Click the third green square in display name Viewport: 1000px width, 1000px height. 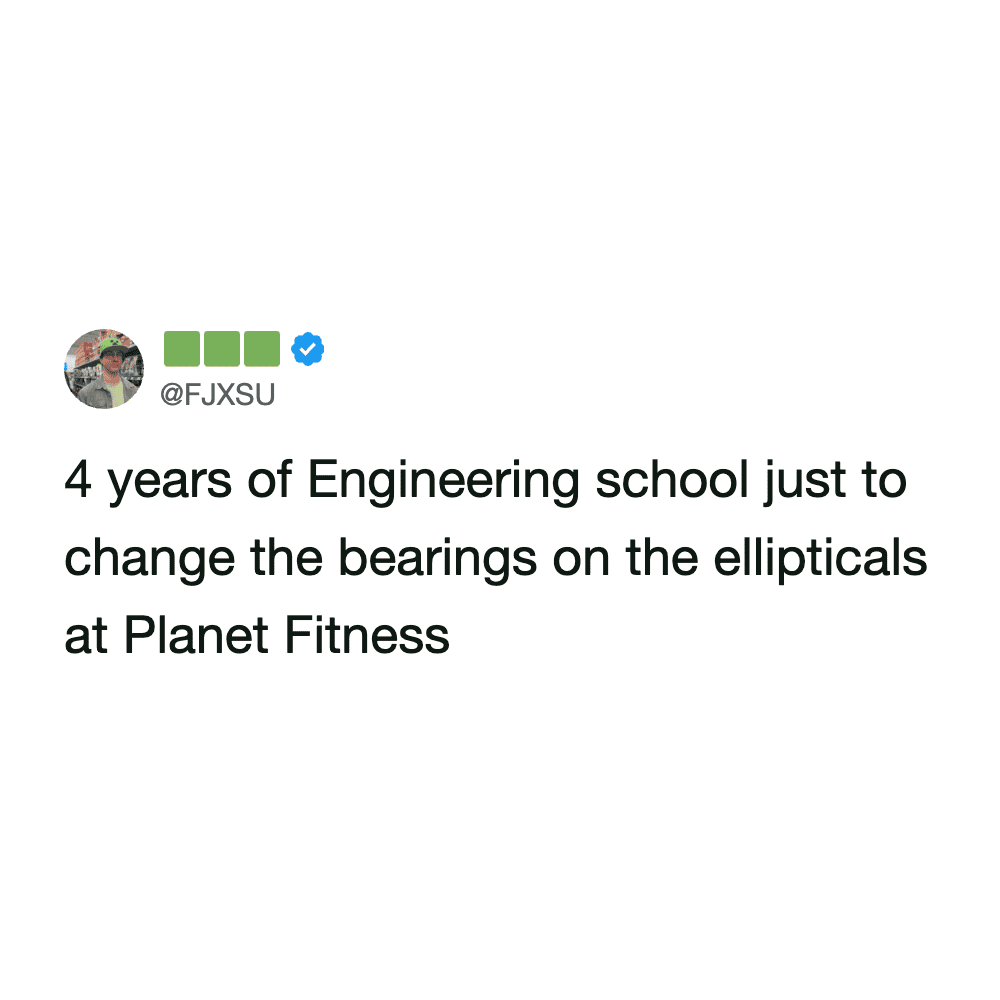[261, 348]
